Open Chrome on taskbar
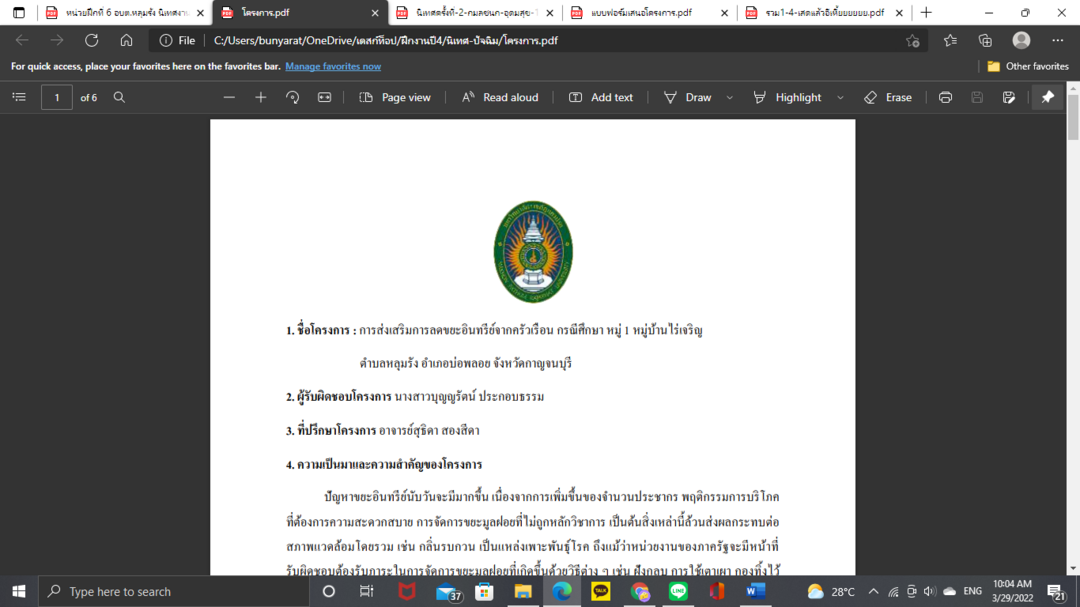 coord(640,591)
